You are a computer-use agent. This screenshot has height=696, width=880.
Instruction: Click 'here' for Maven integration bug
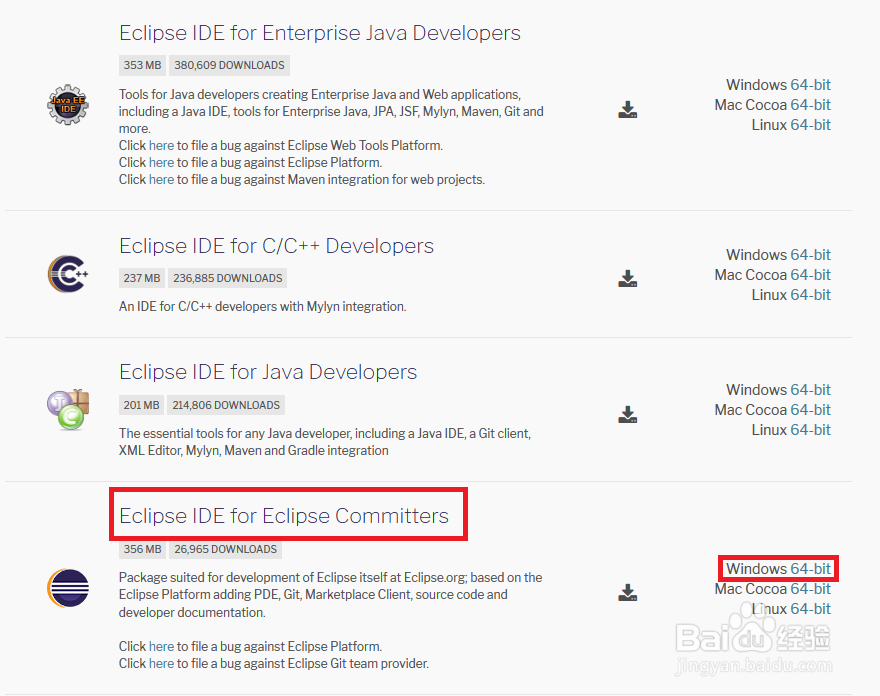click(x=162, y=180)
